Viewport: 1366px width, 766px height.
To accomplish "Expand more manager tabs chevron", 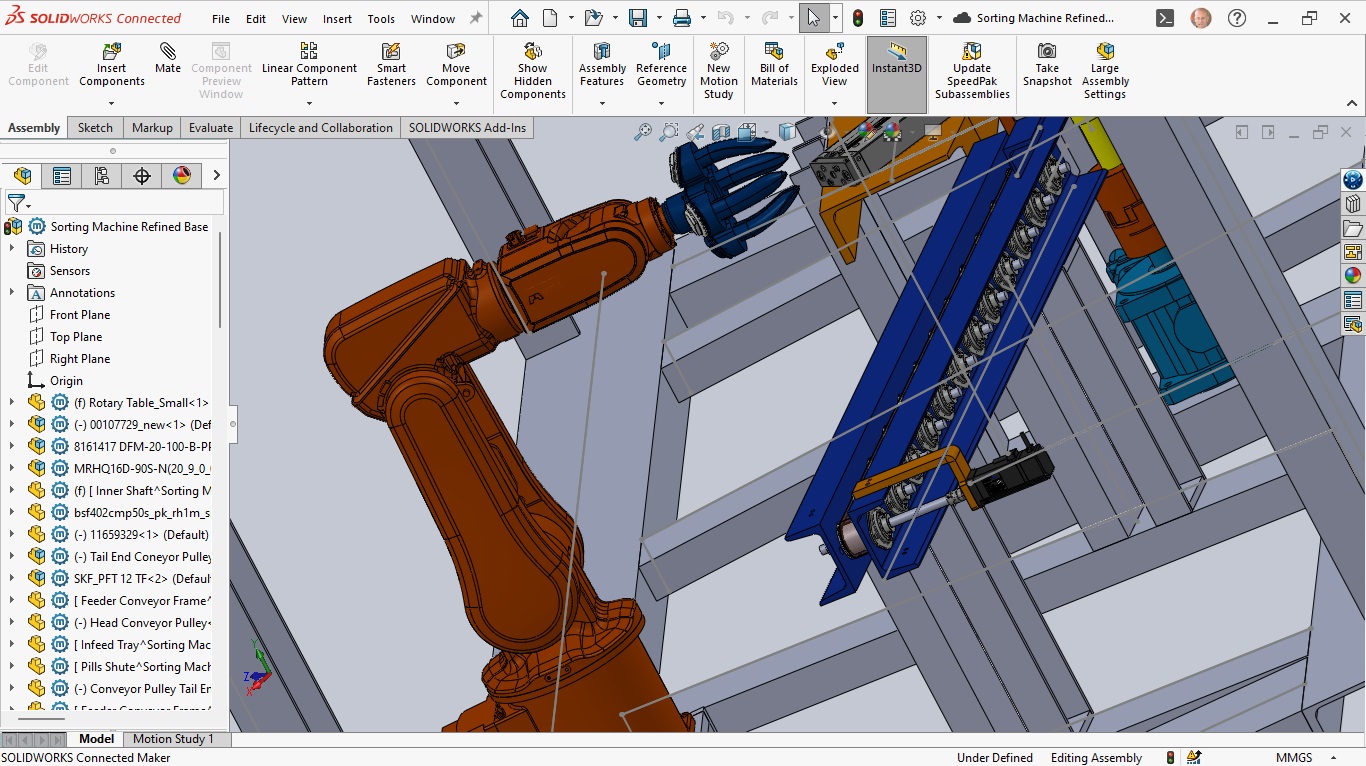I will (216, 176).
